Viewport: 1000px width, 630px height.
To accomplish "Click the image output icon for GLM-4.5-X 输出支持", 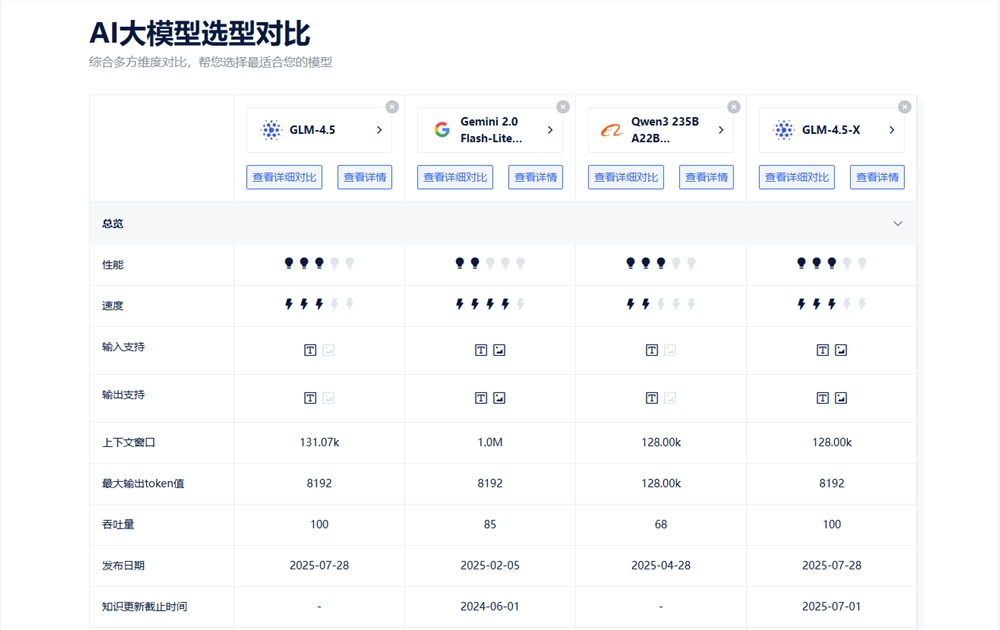I will 841,398.
